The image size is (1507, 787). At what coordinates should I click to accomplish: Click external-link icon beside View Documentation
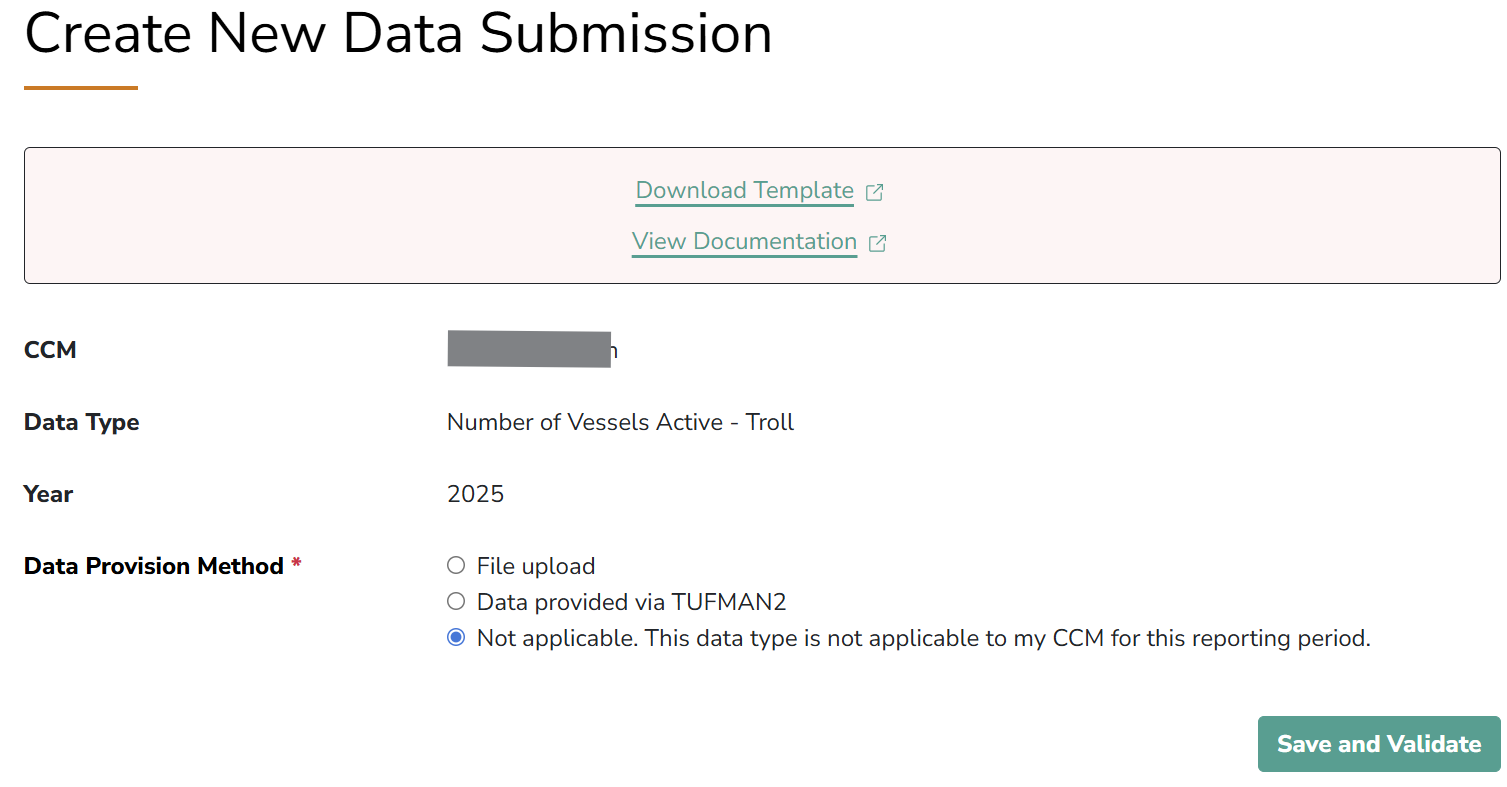877,243
